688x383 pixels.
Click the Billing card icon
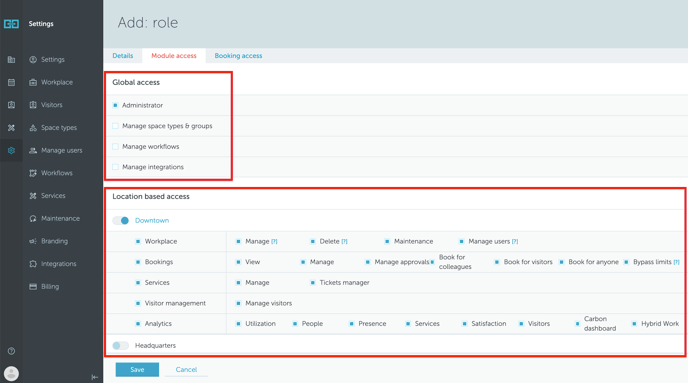pyautogui.click(x=33, y=286)
